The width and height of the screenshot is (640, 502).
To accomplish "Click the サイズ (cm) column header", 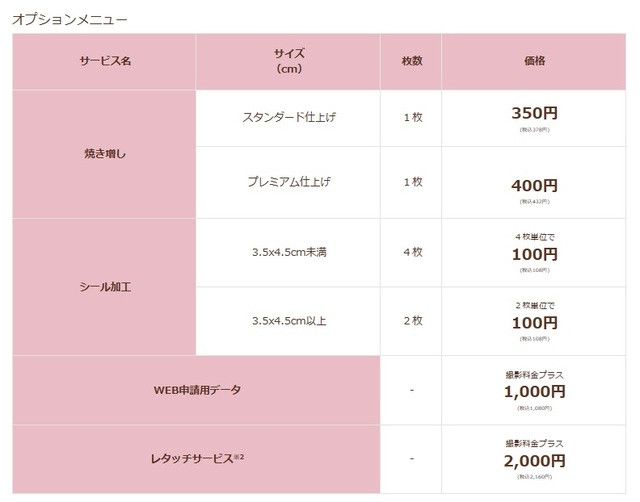I will 288,61.
